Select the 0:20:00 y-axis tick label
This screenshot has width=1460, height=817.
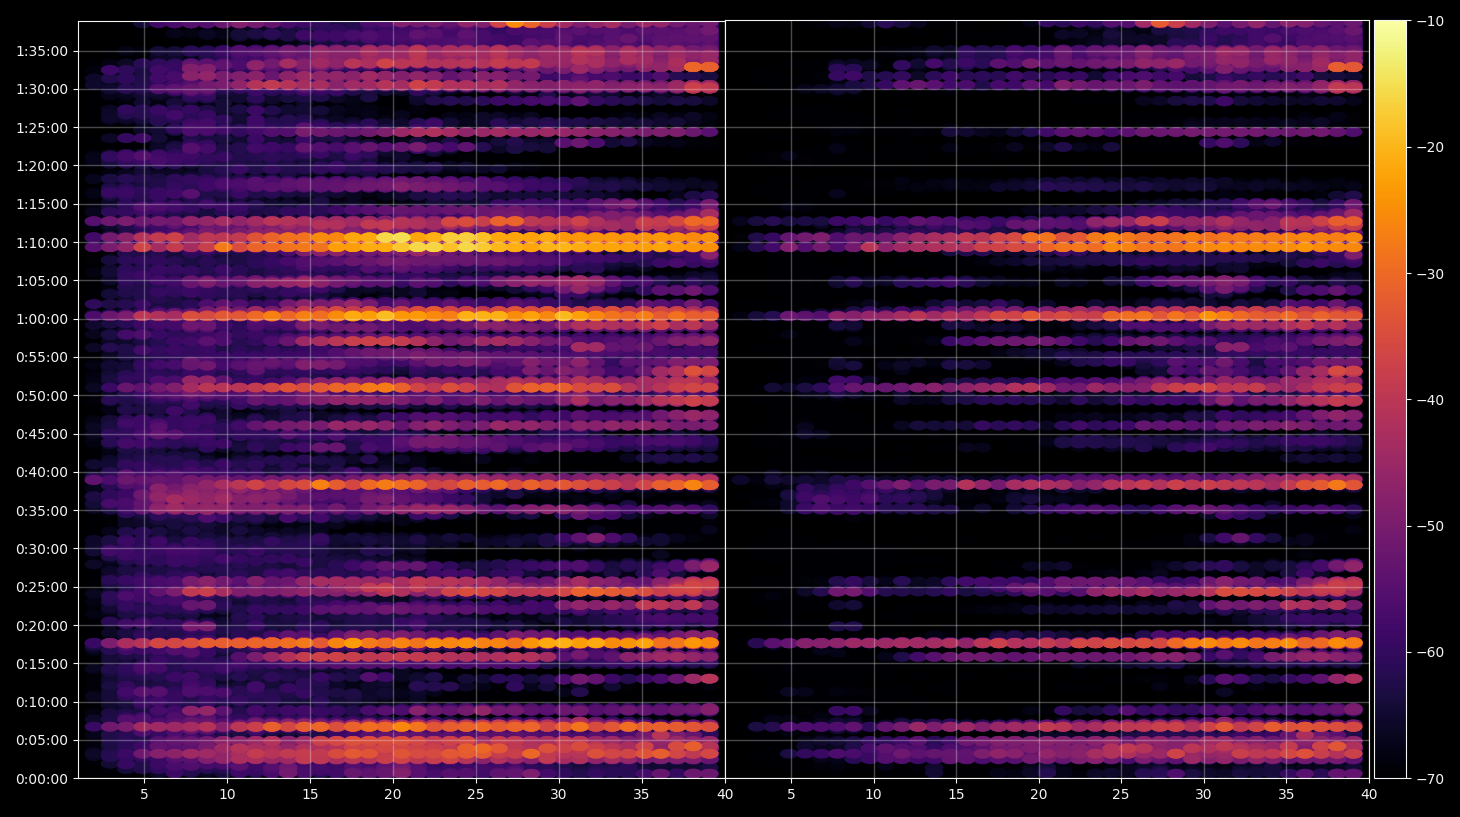click(x=42, y=626)
